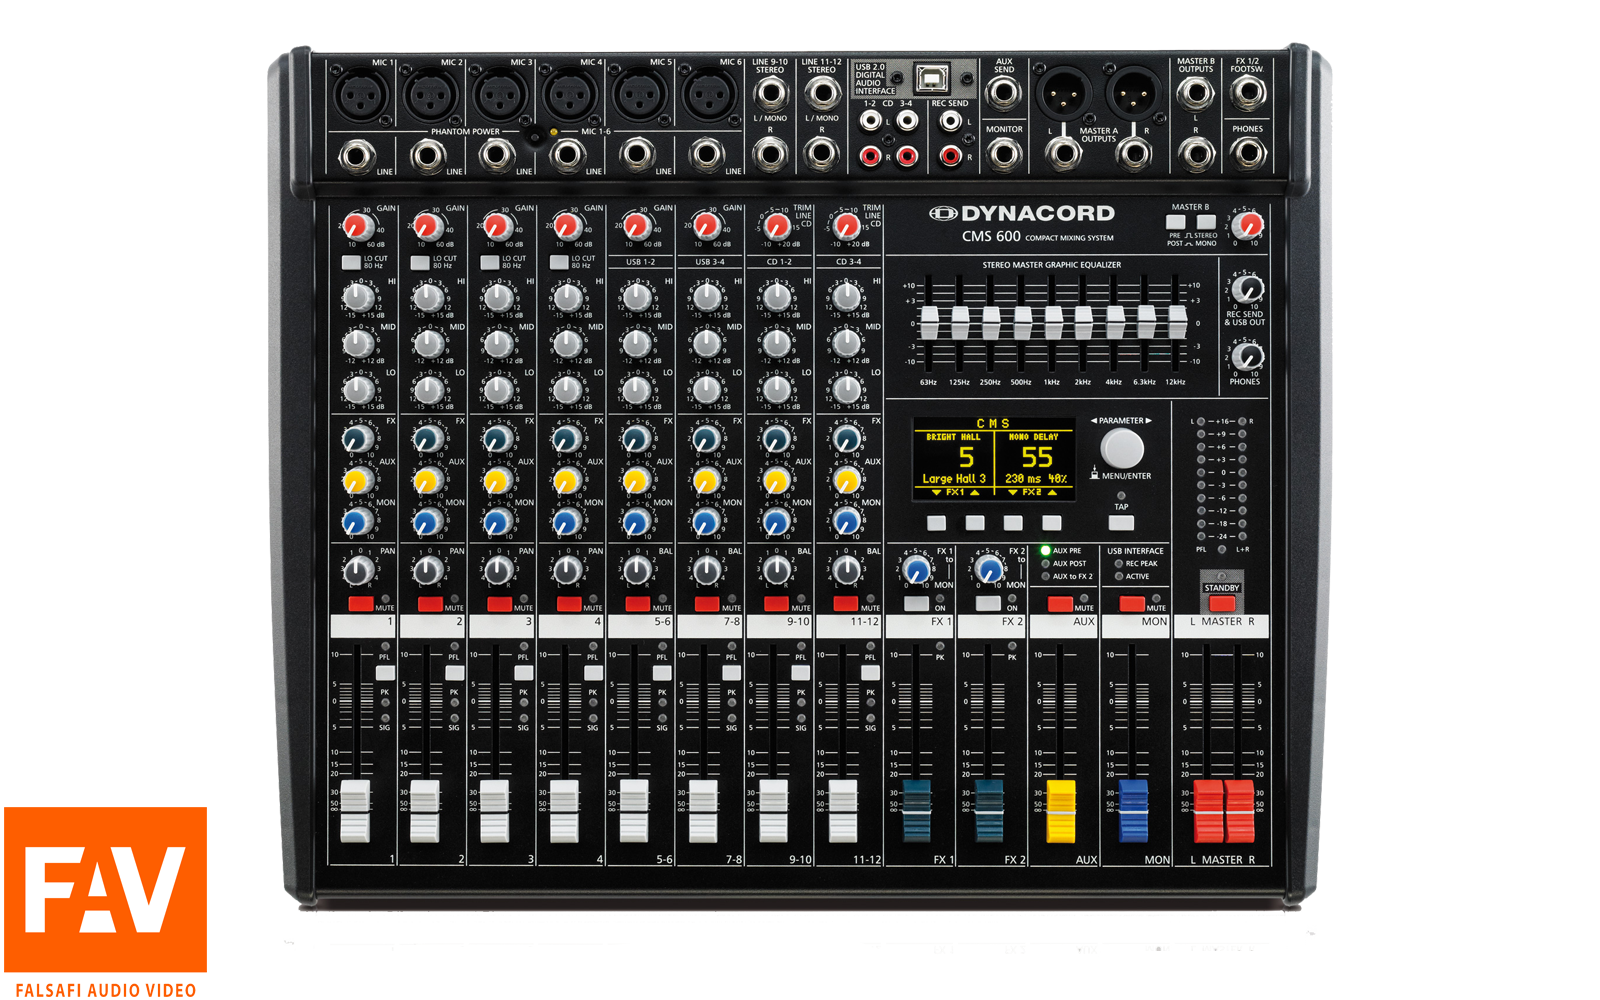
Task: Click the 63Hz graphic EQ slider
Action: (929, 323)
